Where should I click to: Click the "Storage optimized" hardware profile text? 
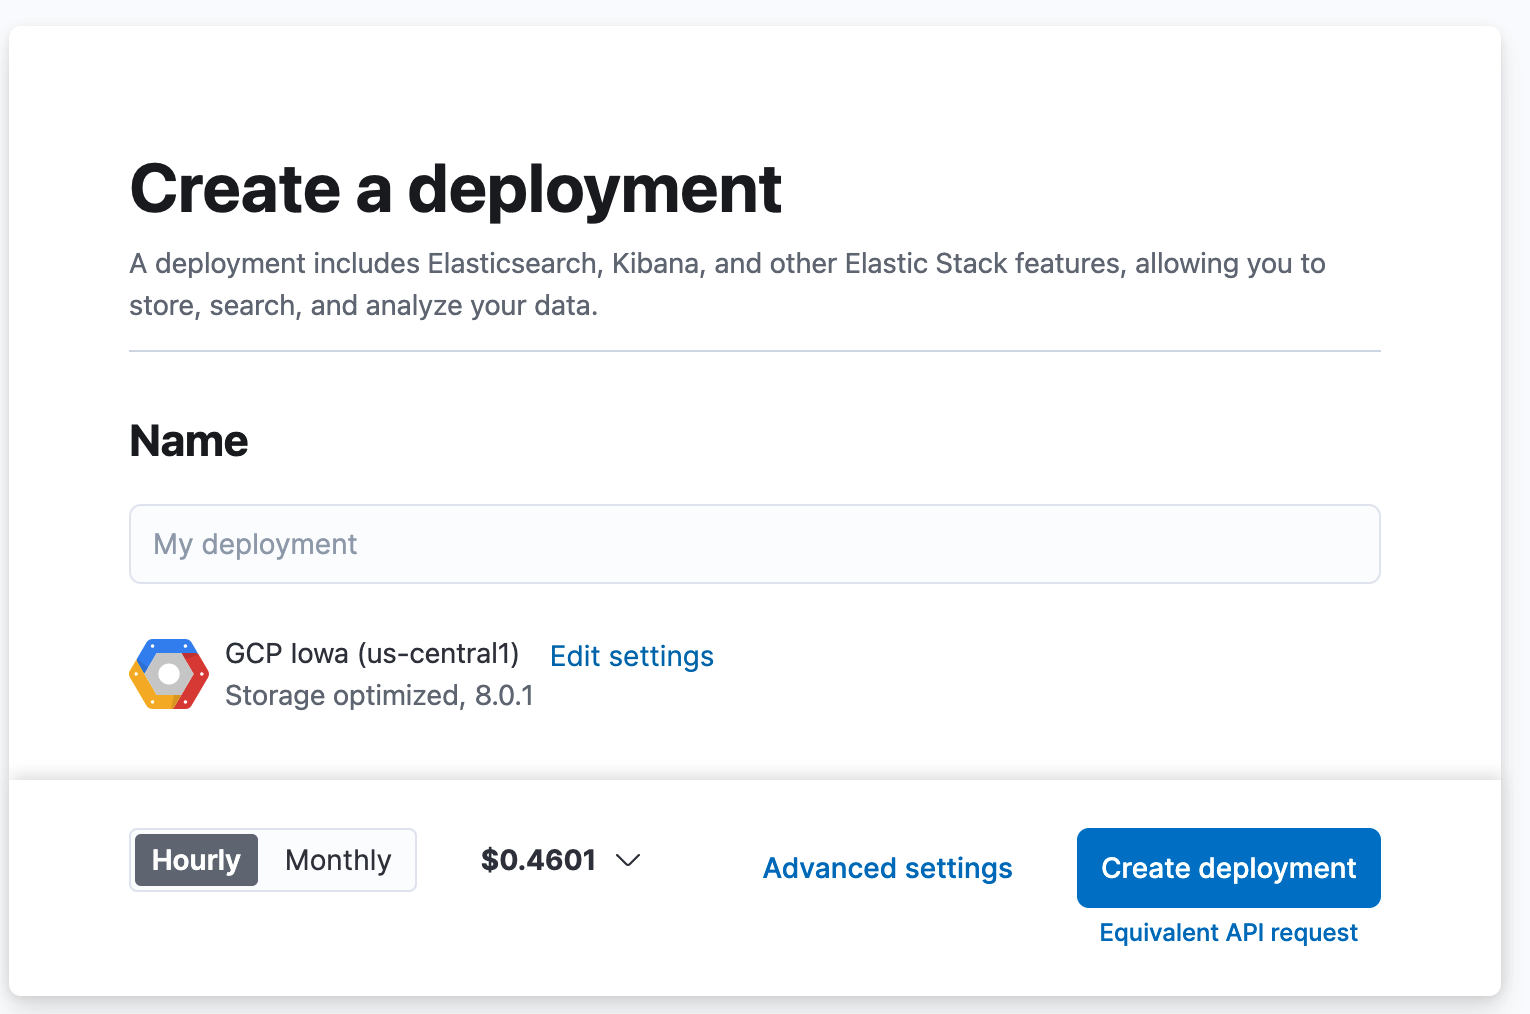342,696
